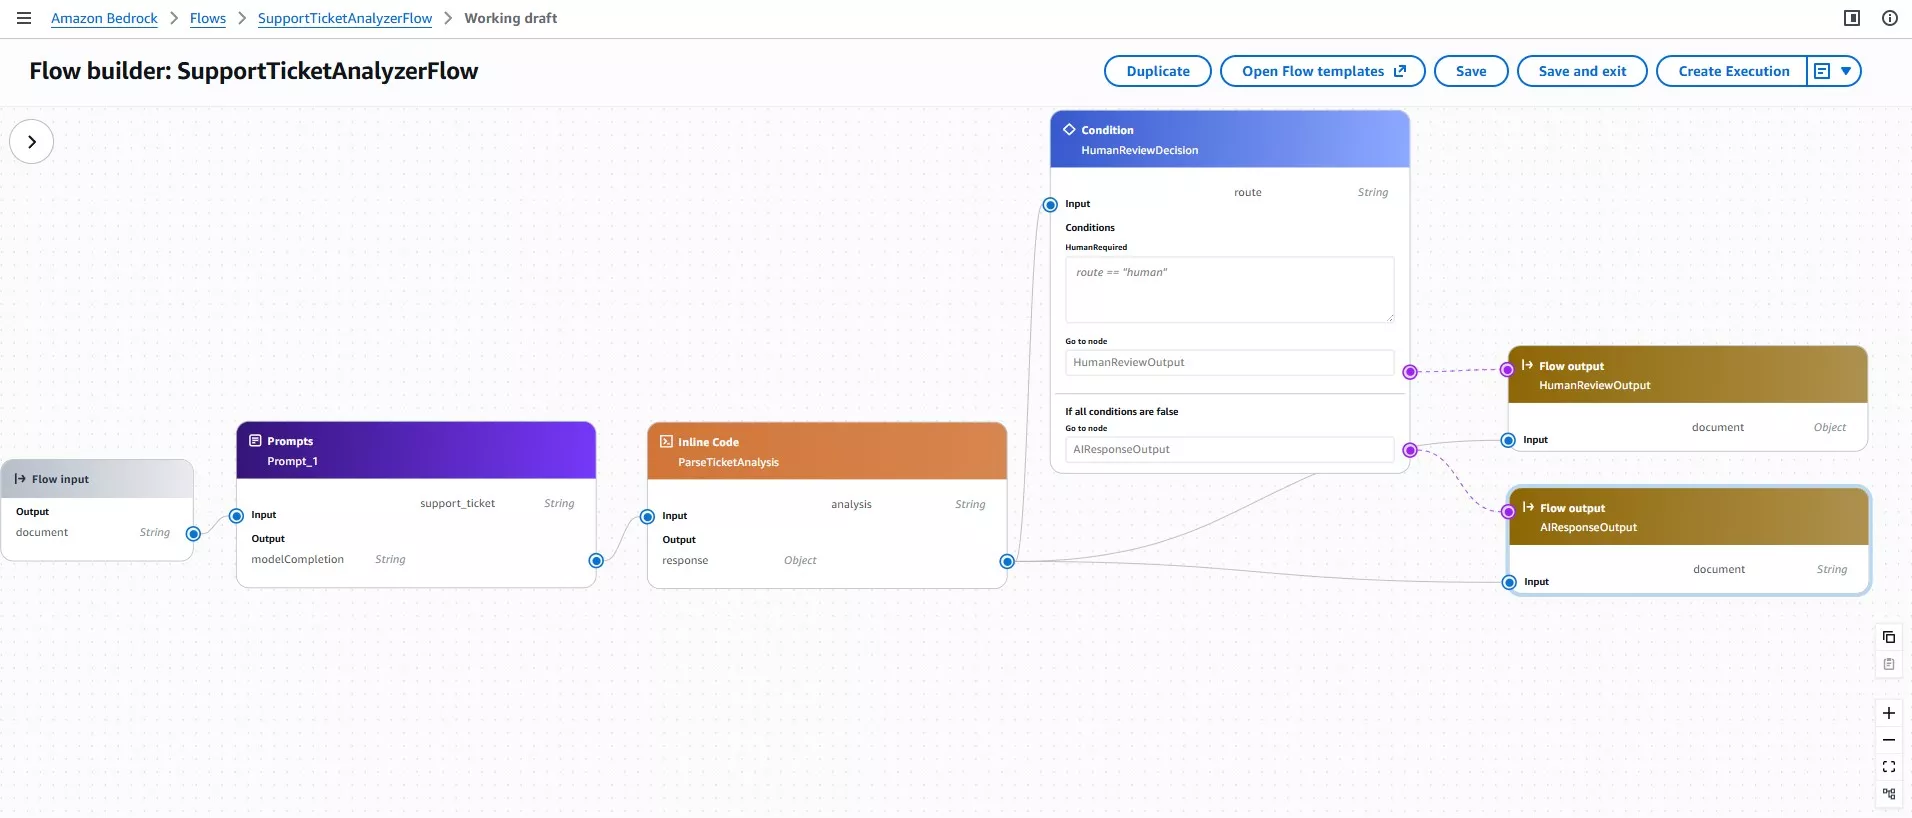
Task: Expand the node palette side panel arrow
Action: coord(32,142)
